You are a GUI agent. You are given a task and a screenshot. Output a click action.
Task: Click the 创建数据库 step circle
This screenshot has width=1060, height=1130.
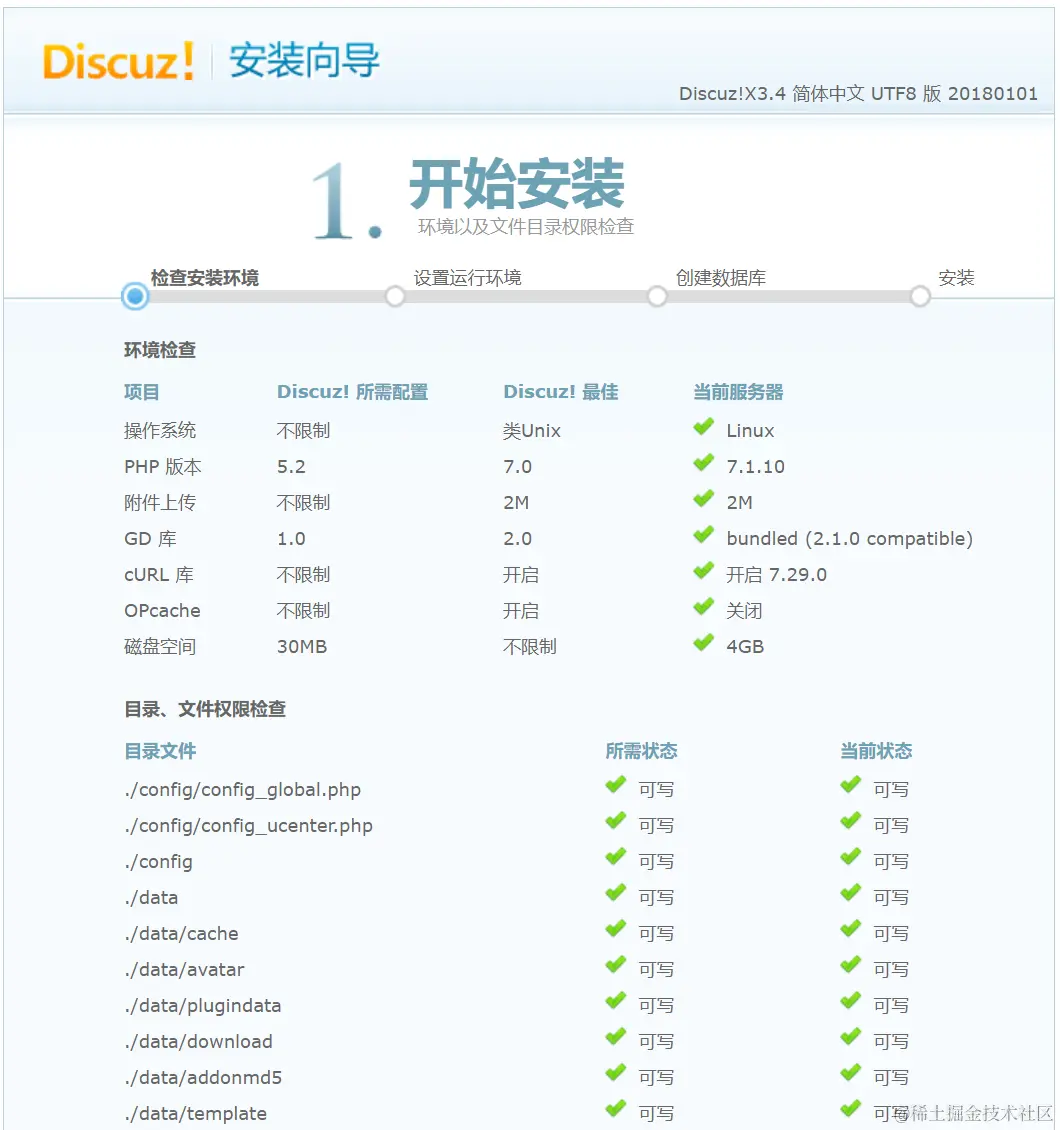tap(657, 296)
